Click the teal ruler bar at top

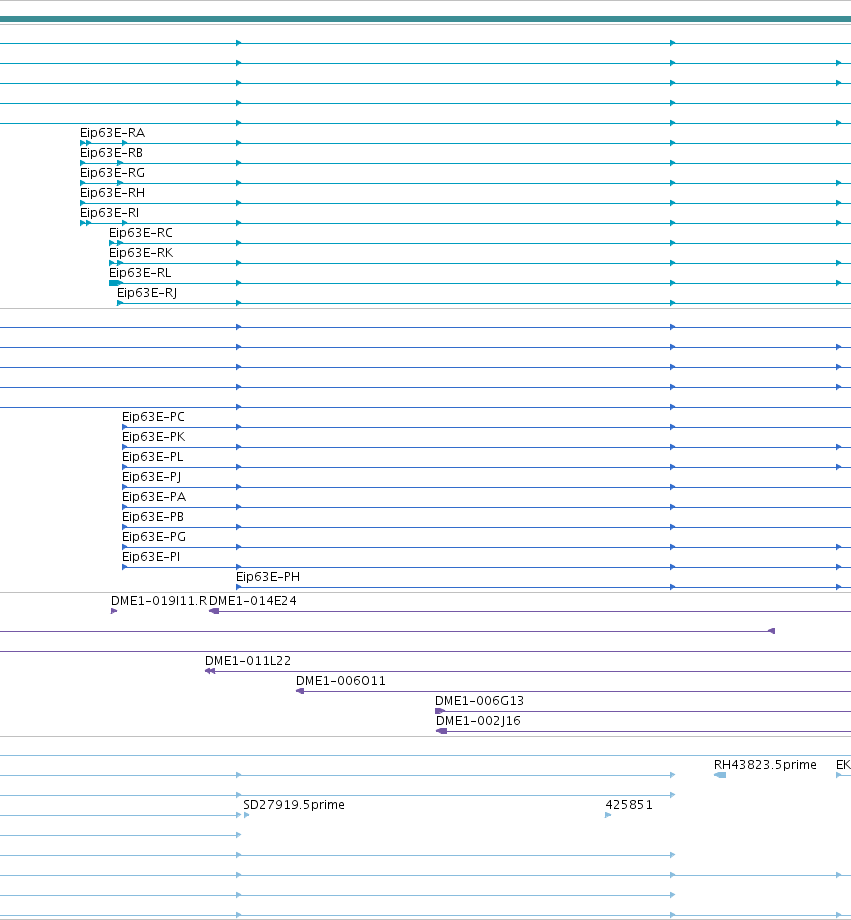(x=426, y=19)
